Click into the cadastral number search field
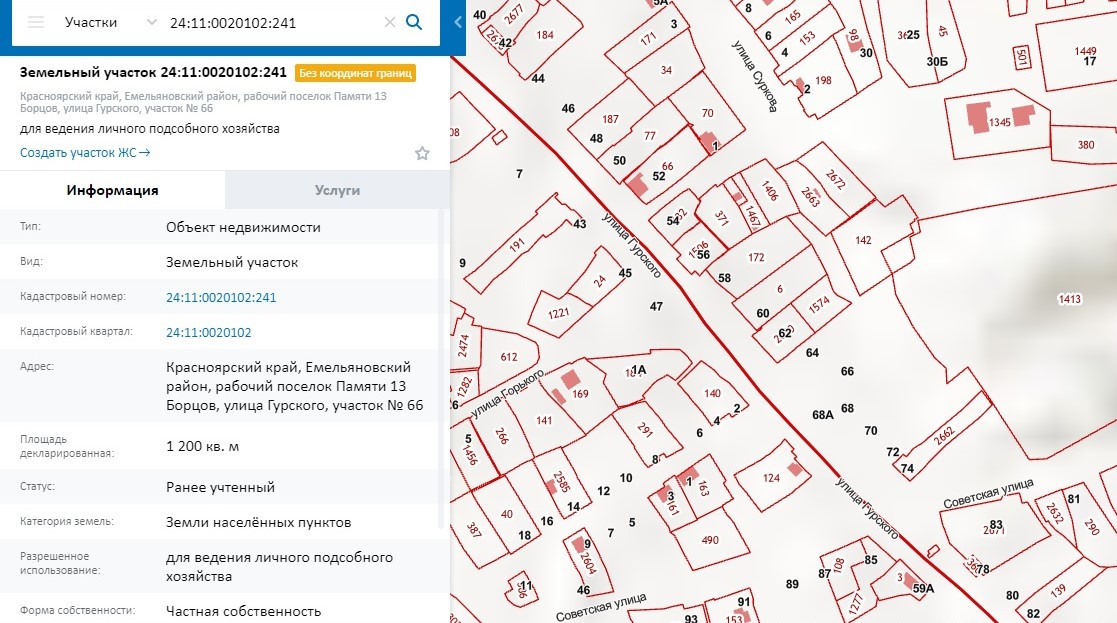Viewport: 1117px width, 623px height. 270,22
